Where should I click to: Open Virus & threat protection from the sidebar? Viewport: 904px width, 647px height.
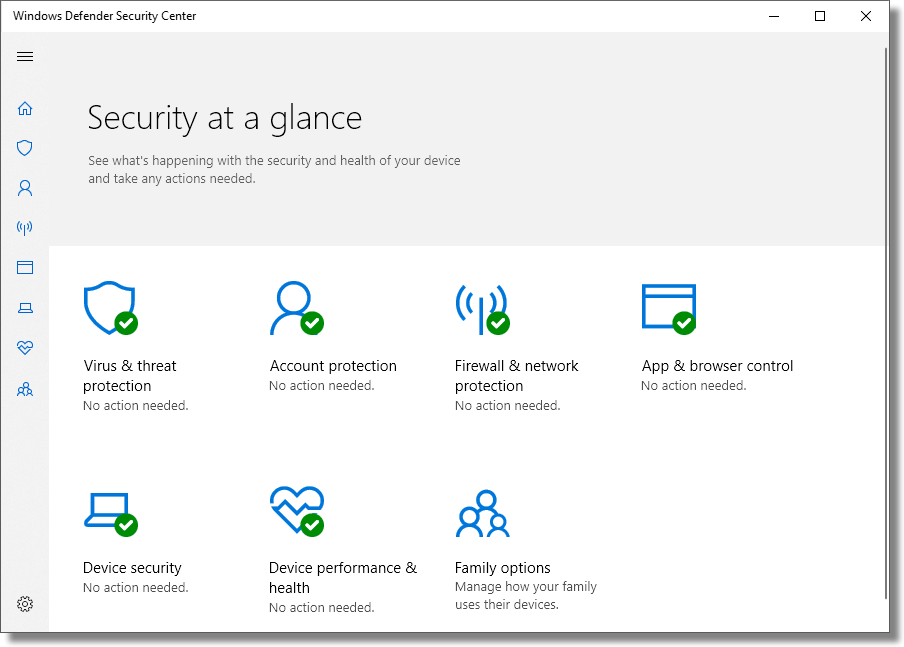click(x=24, y=148)
